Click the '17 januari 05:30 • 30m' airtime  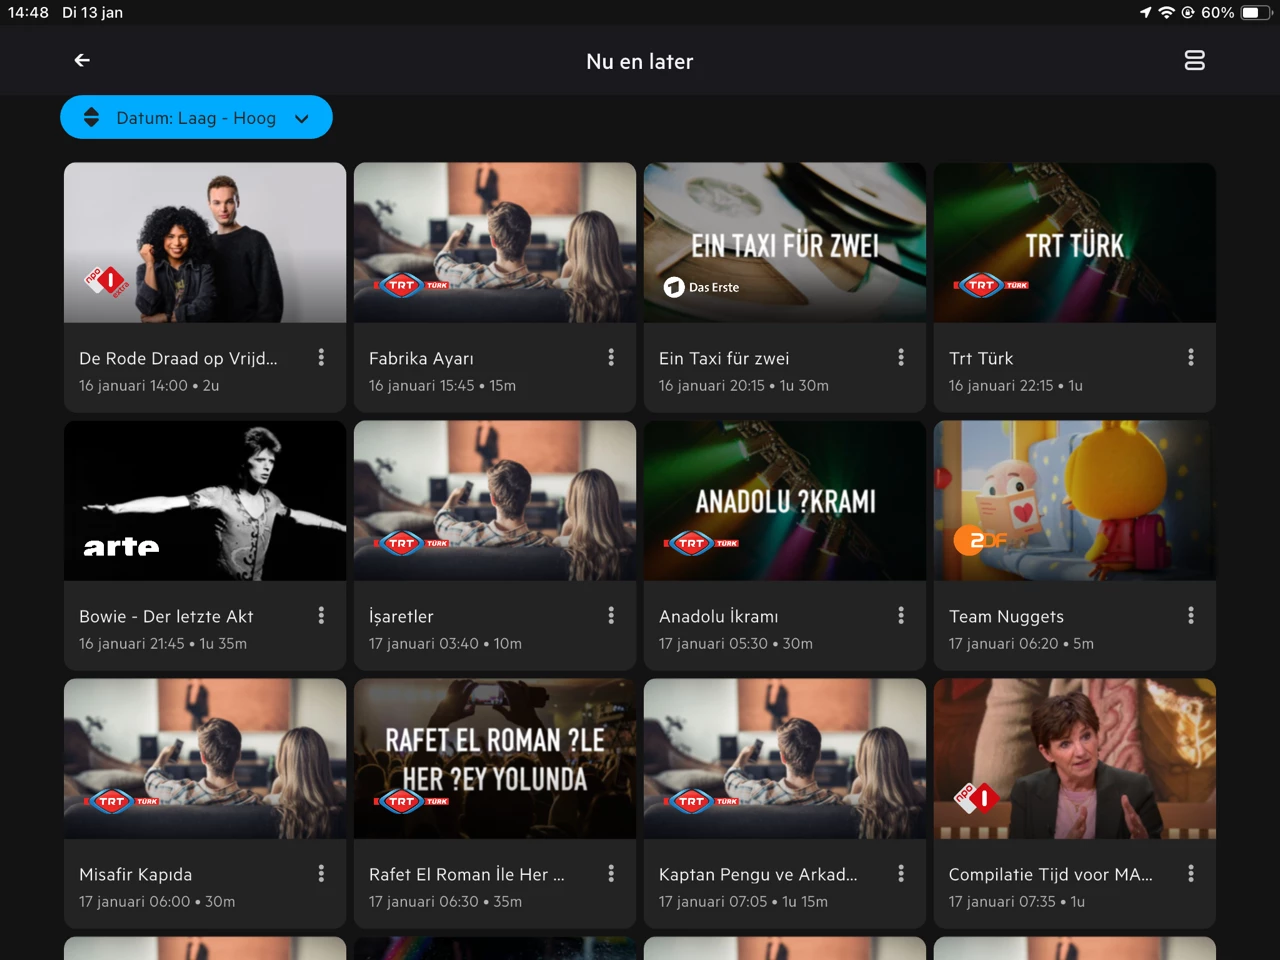pos(736,644)
